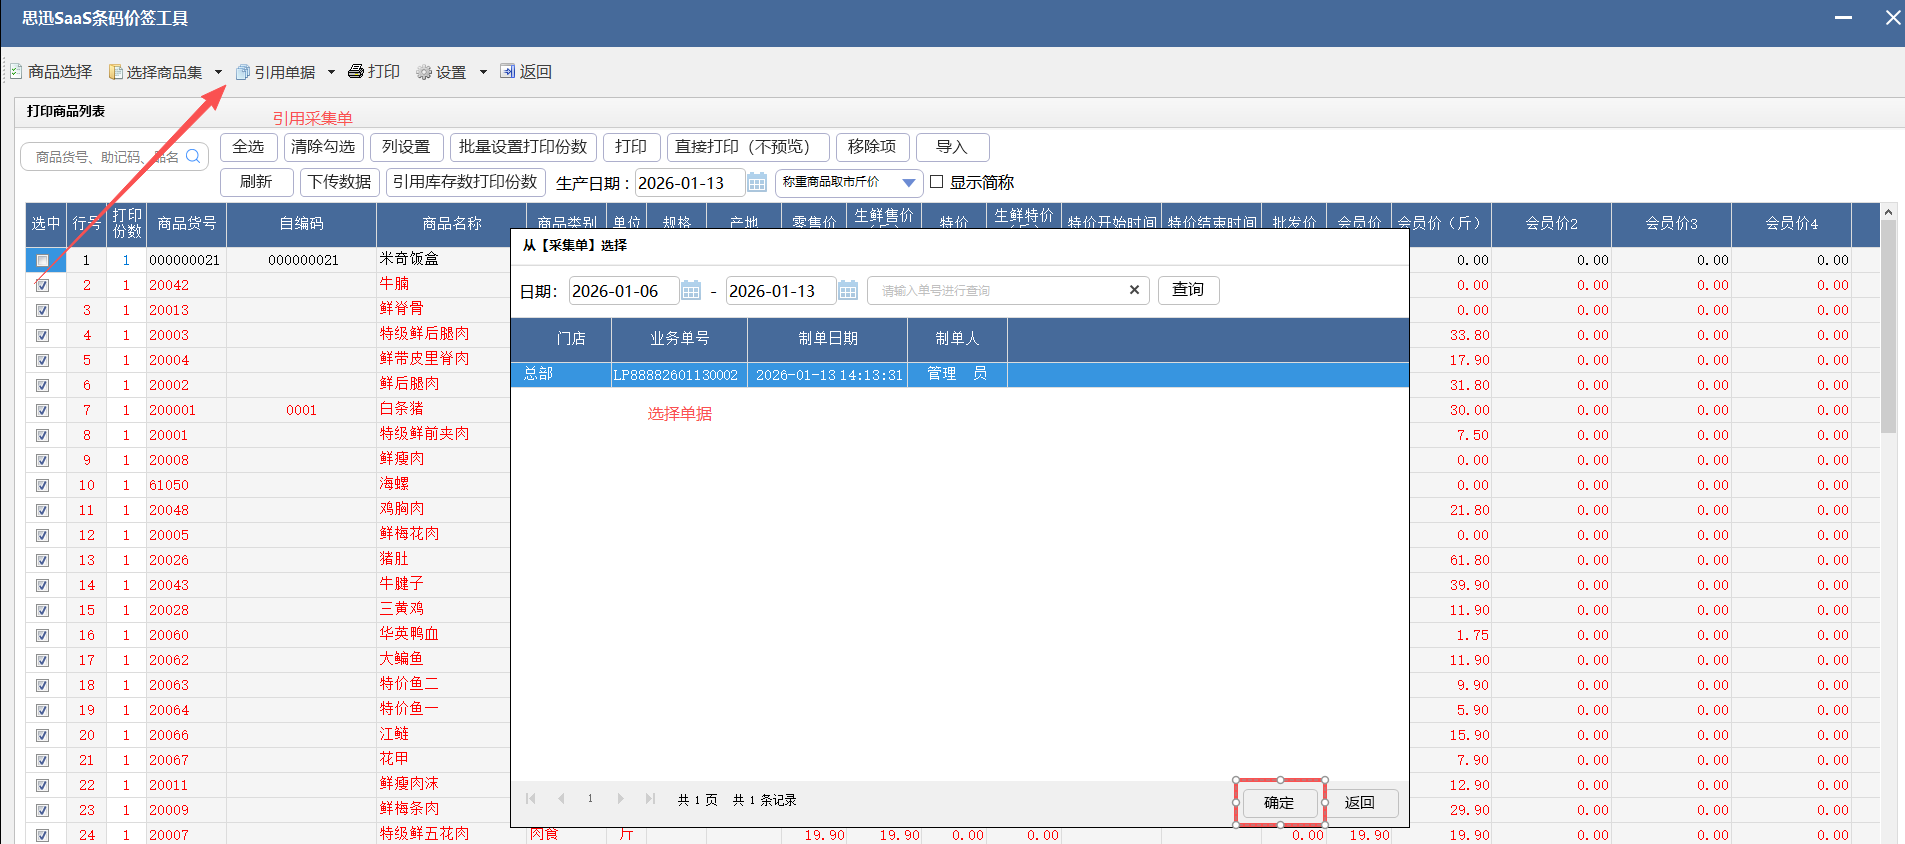Click the 商品选择 toolbar icon

click(x=16, y=72)
